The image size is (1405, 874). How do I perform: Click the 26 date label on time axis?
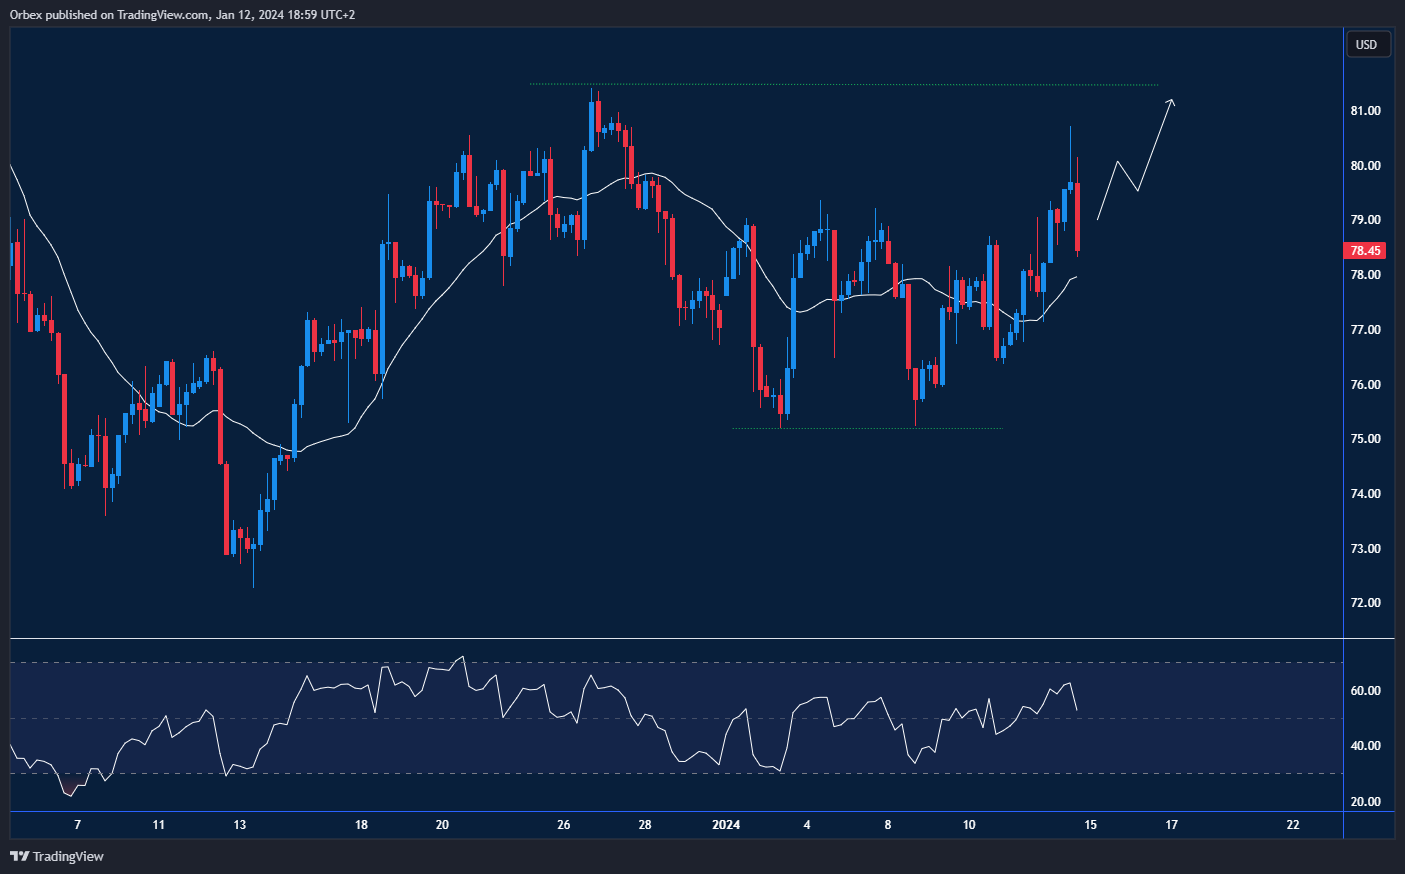click(x=564, y=825)
